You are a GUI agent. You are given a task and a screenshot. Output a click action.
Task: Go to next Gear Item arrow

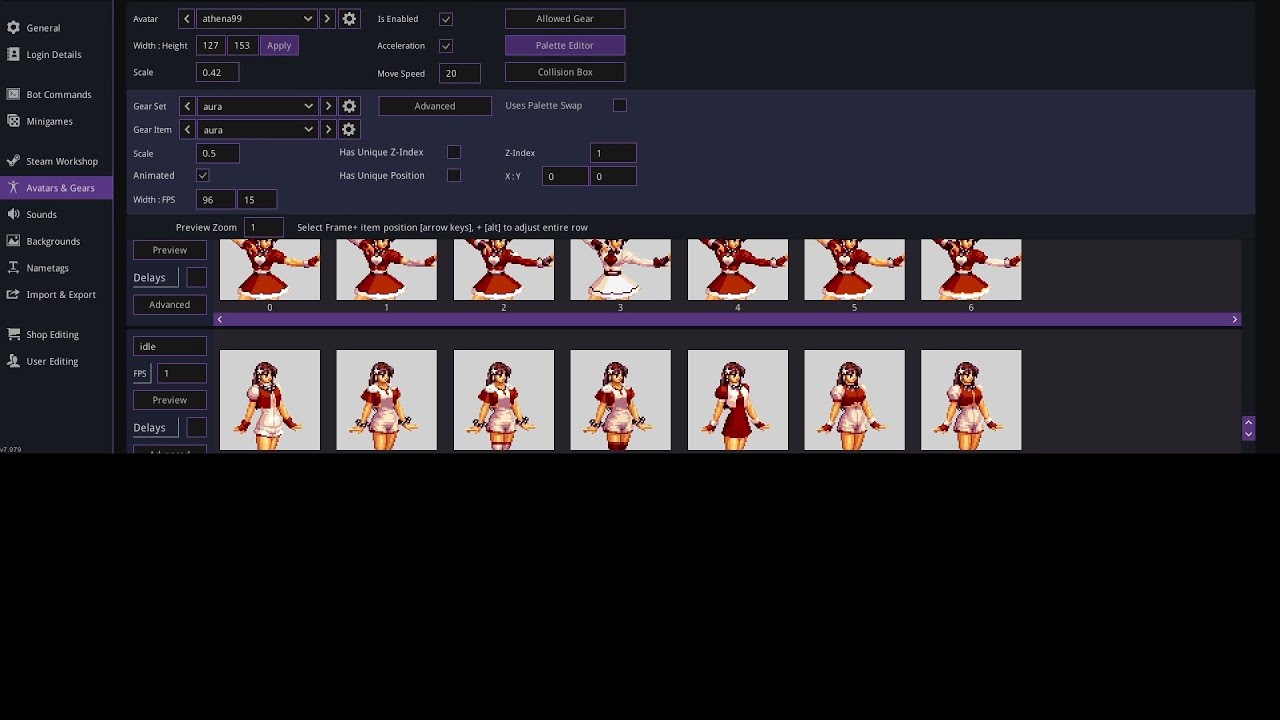click(327, 129)
